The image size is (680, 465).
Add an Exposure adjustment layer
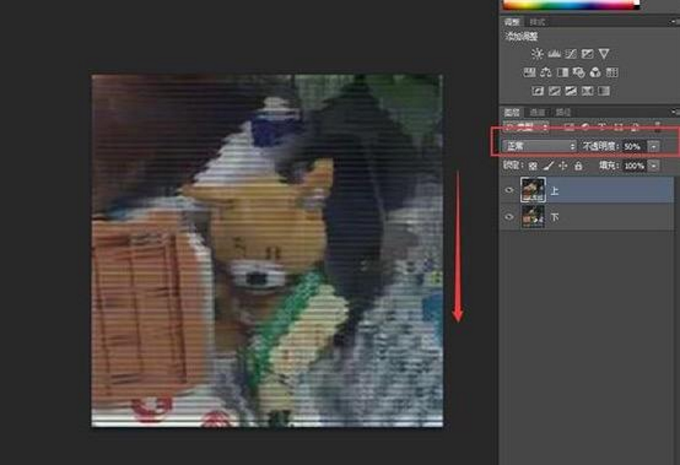click(587, 54)
